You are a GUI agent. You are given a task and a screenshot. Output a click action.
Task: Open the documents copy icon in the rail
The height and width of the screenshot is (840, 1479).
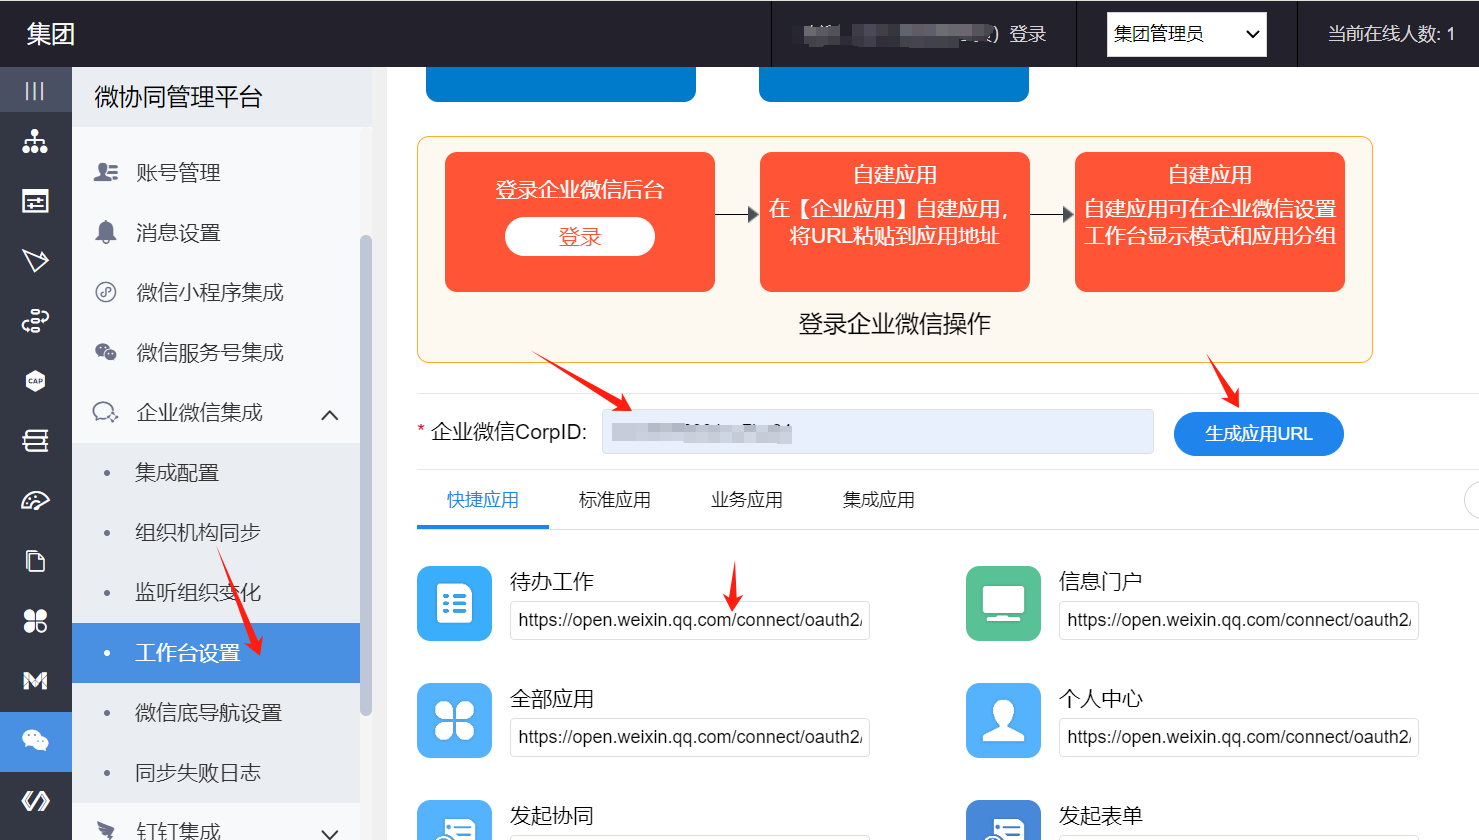click(35, 561)
